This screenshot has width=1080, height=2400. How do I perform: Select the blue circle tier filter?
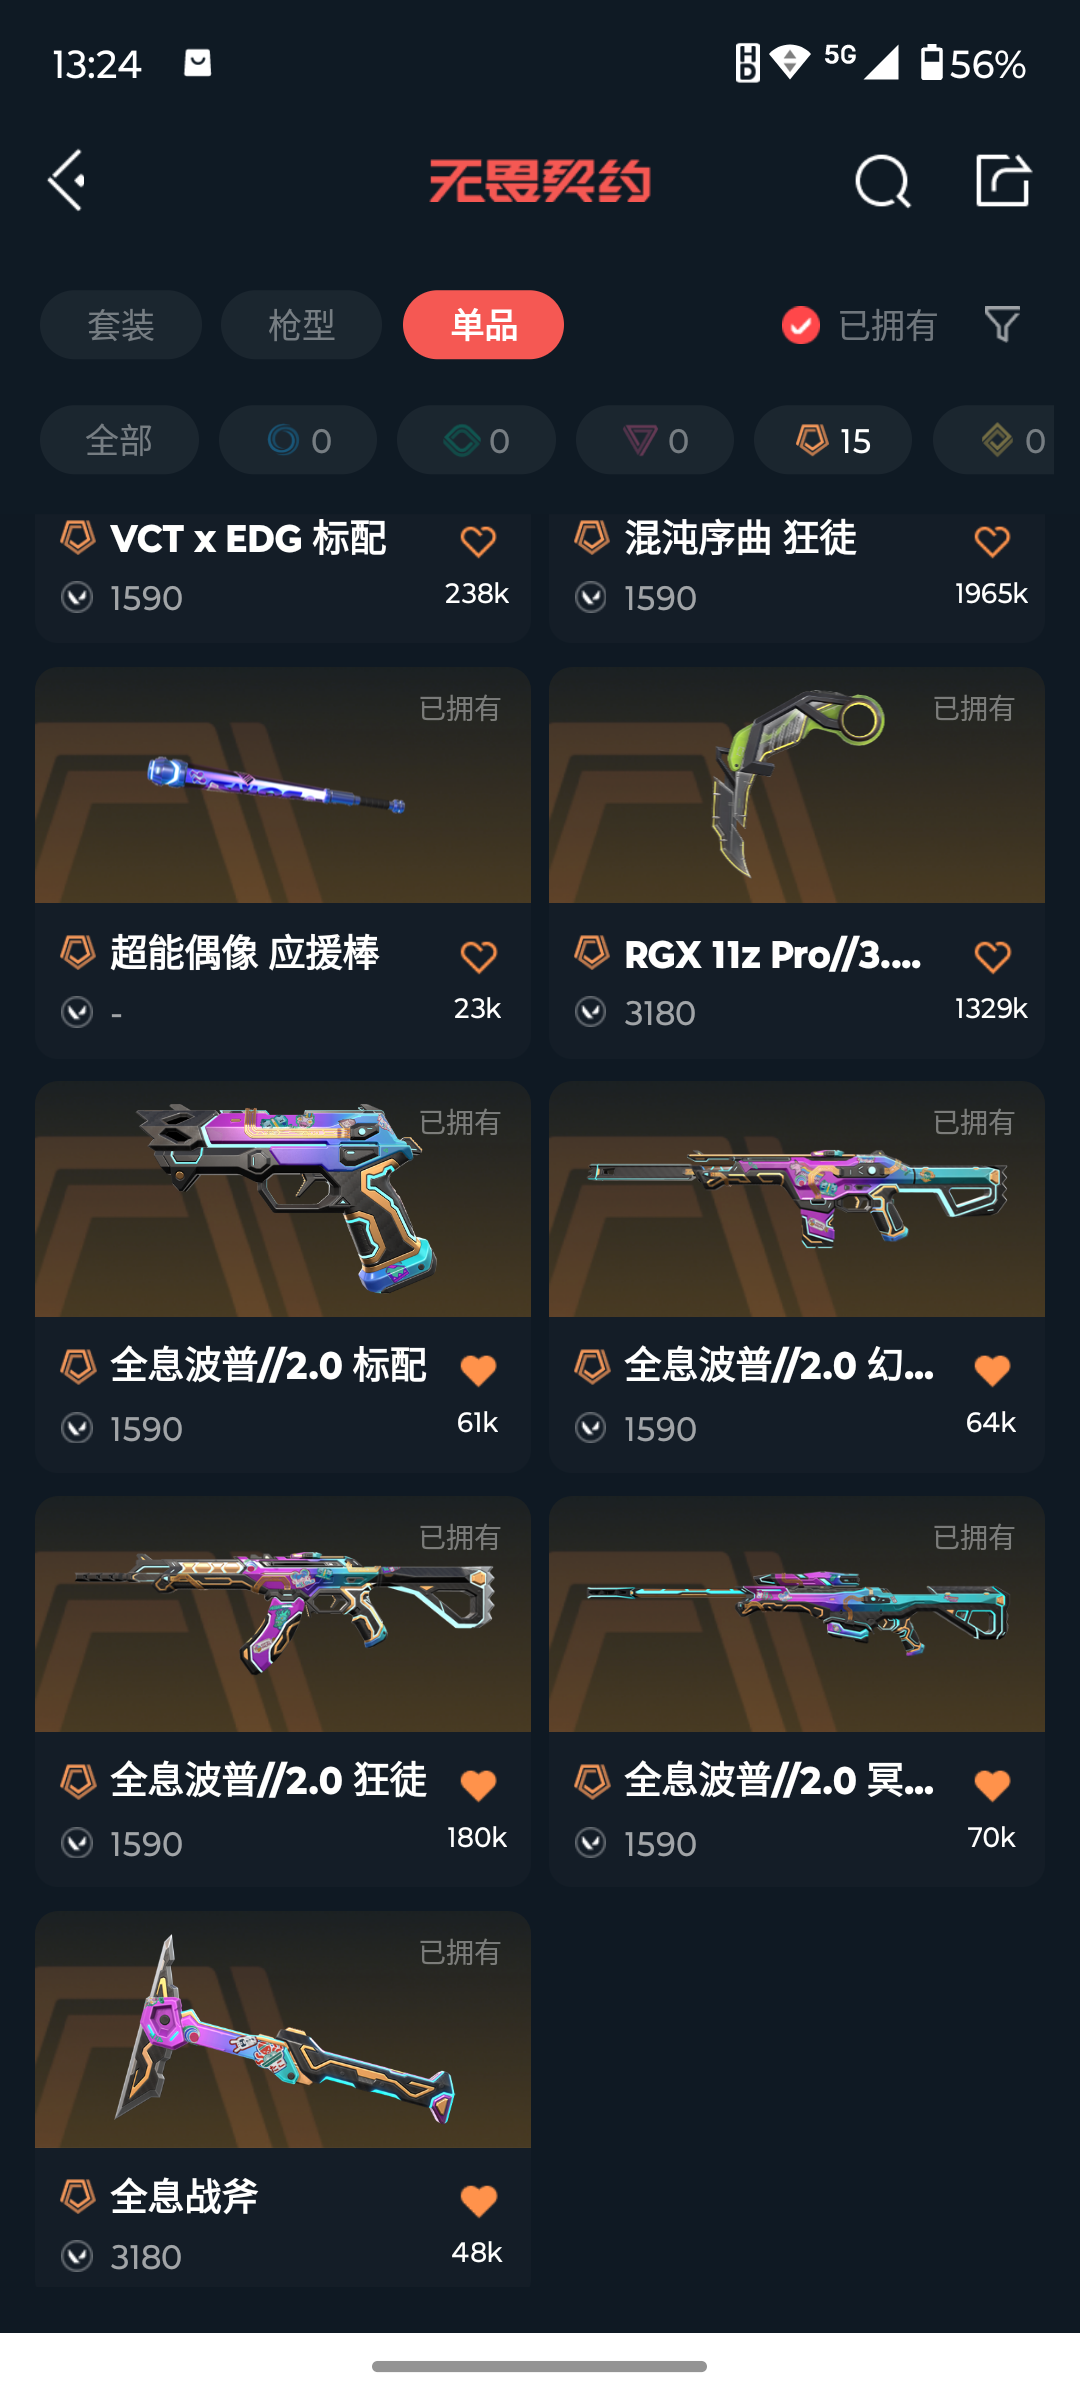[x=298, y=440]
